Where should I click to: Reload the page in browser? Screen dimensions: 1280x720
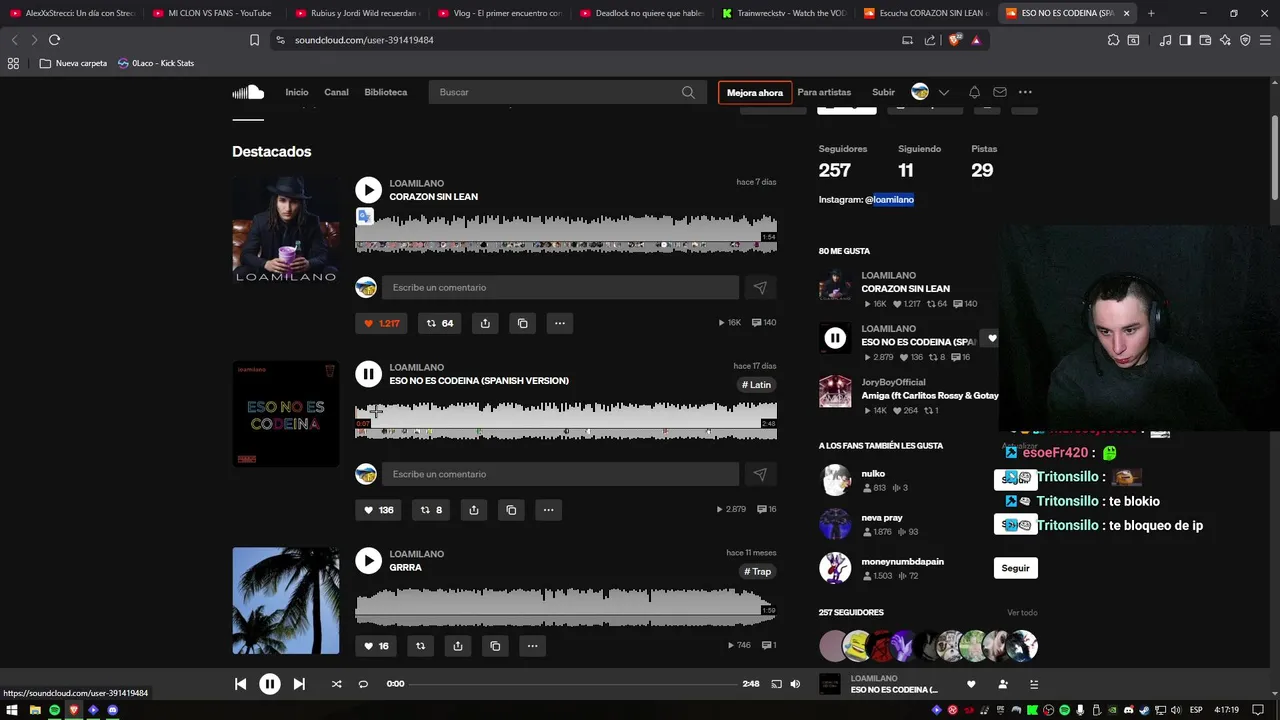pyautogui.click(x=54, y=40)
